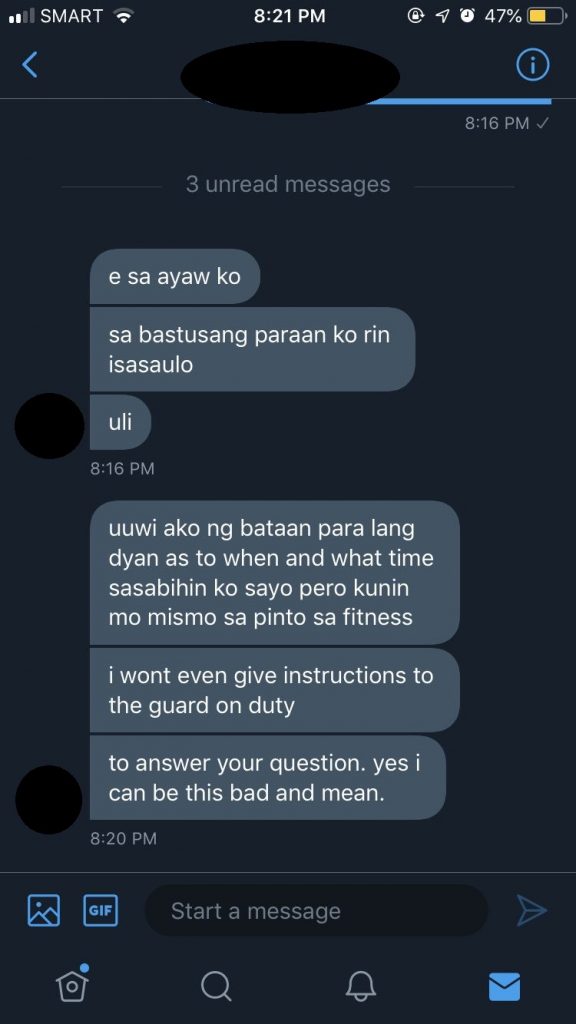
Task: Go back using the top-left chevron
Action: click(x=29, y=65)
